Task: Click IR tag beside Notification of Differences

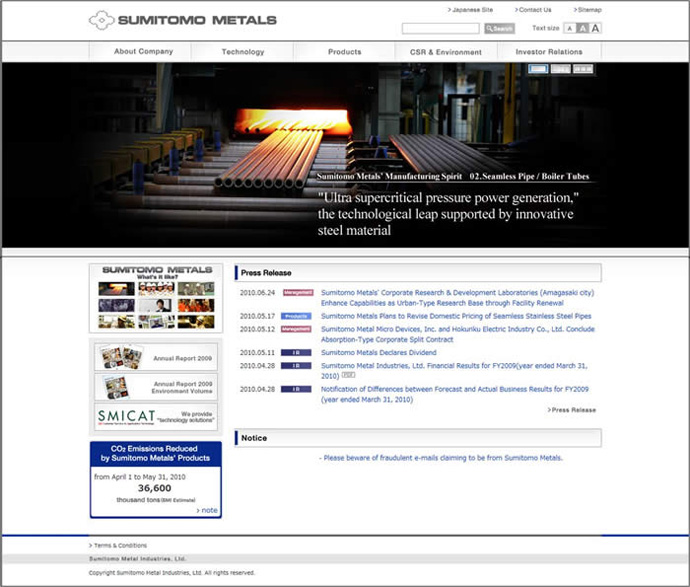Action: [296, 389]
